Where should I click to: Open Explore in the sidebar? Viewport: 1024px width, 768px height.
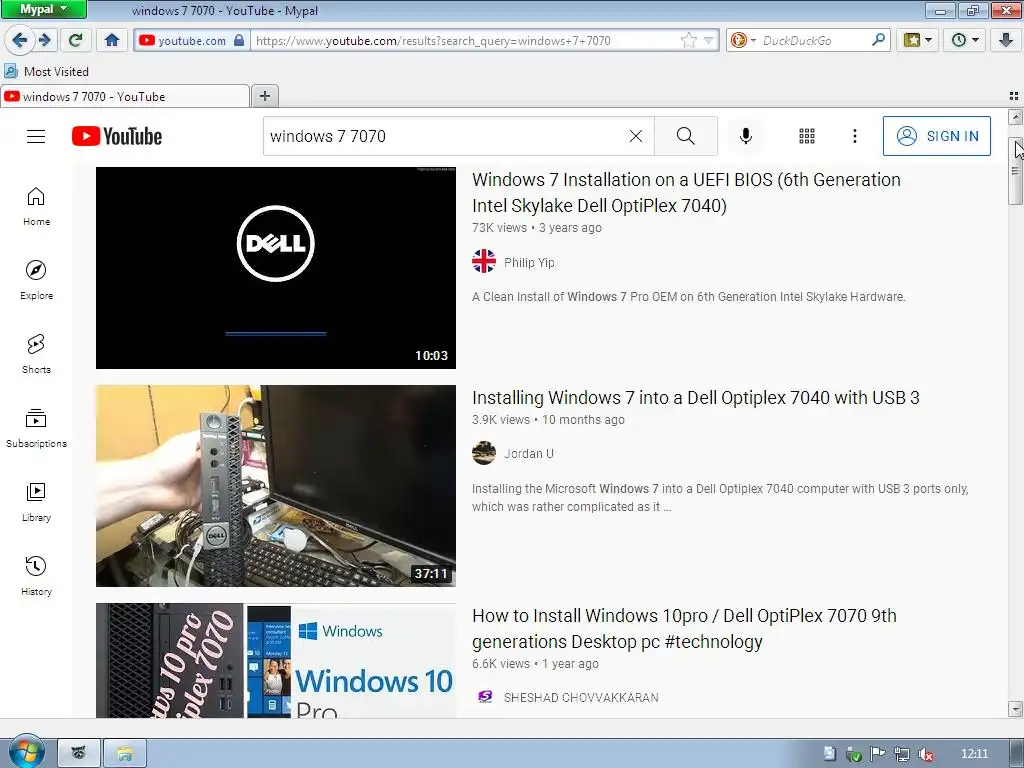[36, 280]
